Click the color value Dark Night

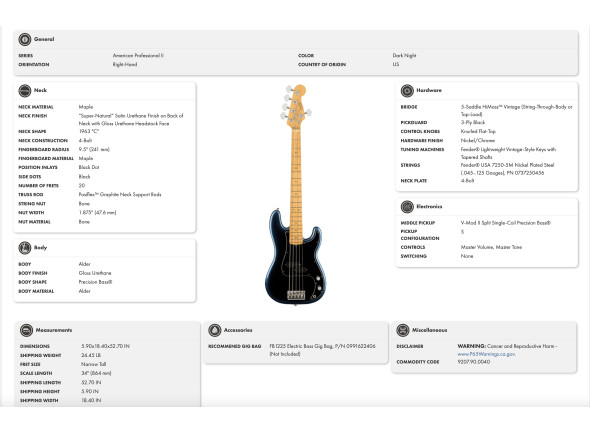[404, 55]
